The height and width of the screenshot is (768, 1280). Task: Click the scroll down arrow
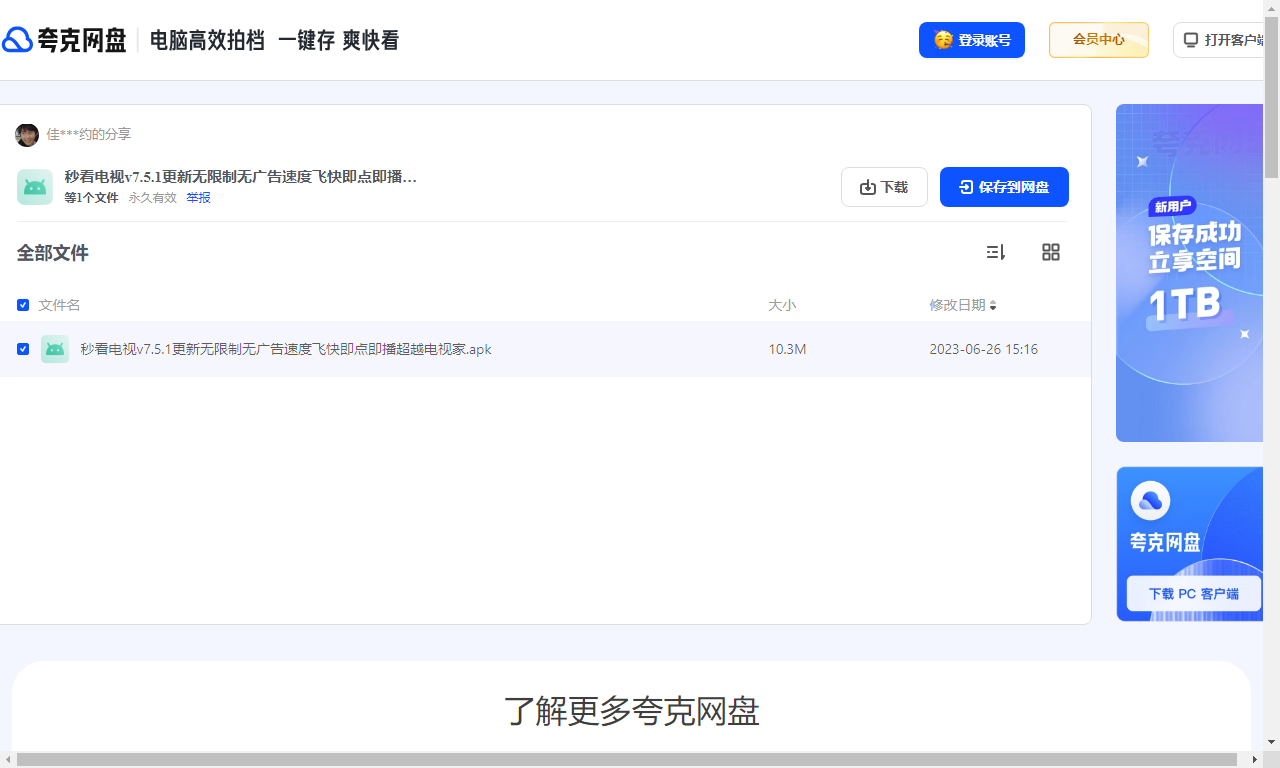point(1272,742)
